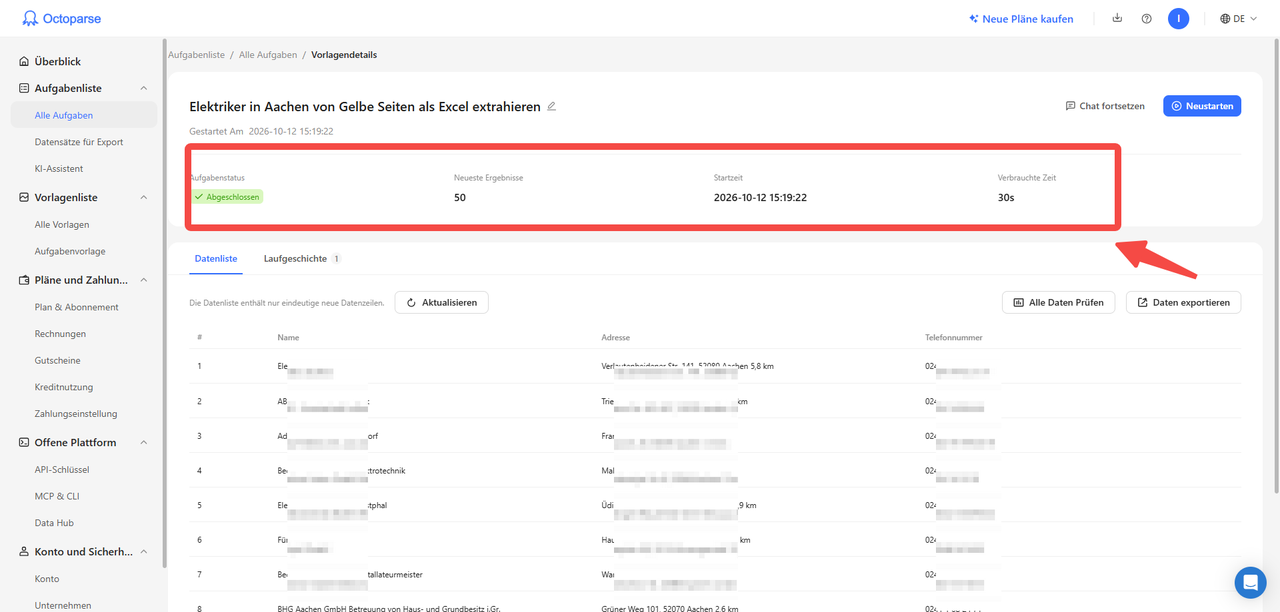Click Daten exportieren

tap(1183, 302)
